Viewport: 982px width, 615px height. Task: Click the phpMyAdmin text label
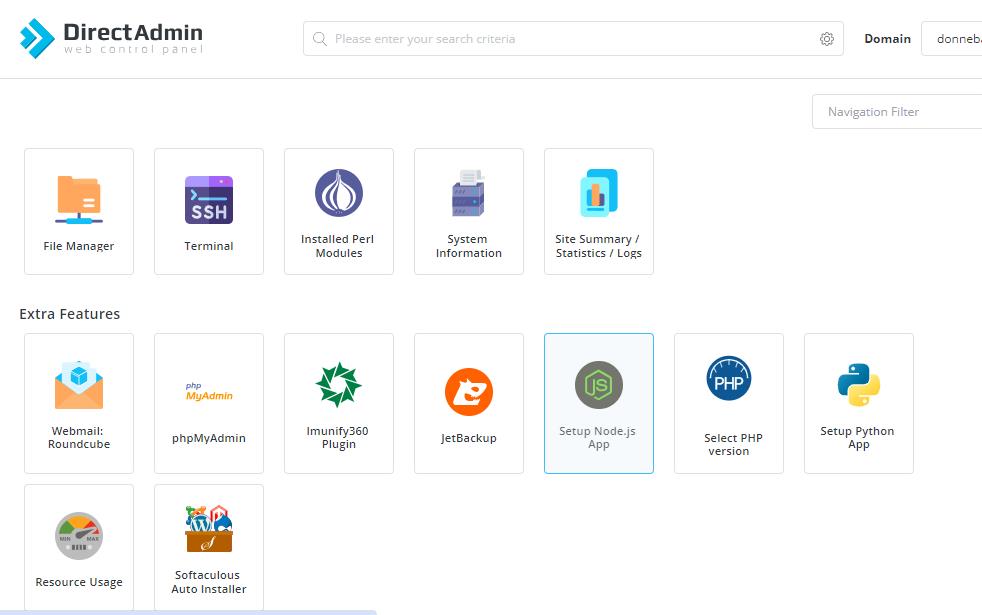(209, 438)
